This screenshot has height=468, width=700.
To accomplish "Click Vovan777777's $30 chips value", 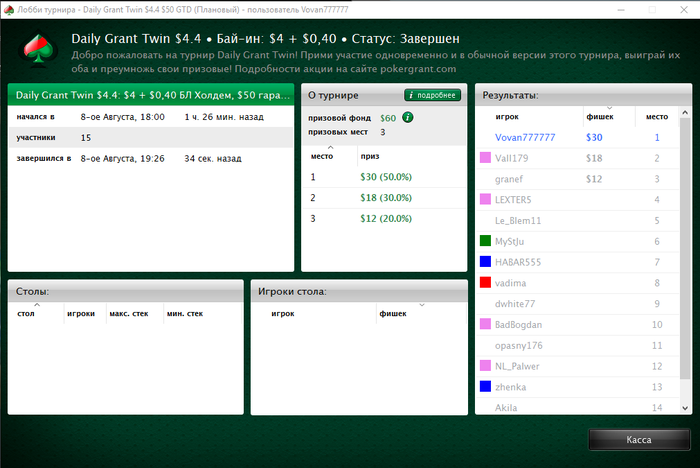I will [594, 137].
